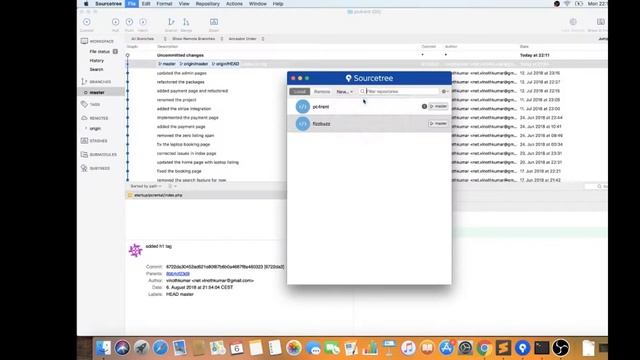
Task: Open the Edit menu
Action: pyautogui.click(x=146, y=4)
